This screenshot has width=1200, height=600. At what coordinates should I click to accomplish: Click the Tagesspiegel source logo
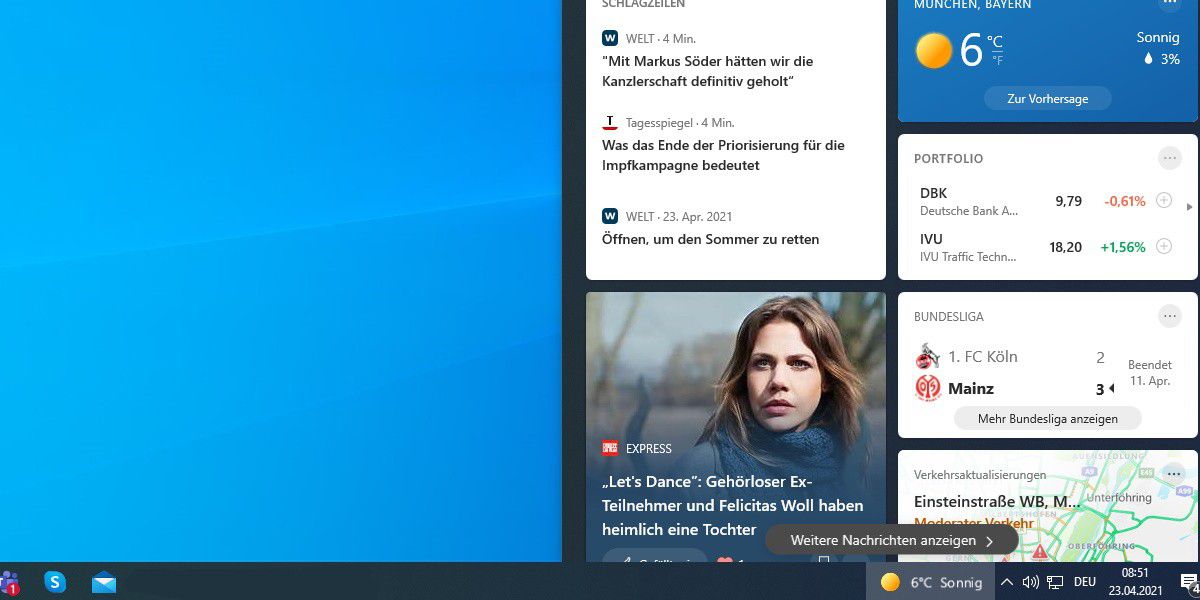click(610, 123)
